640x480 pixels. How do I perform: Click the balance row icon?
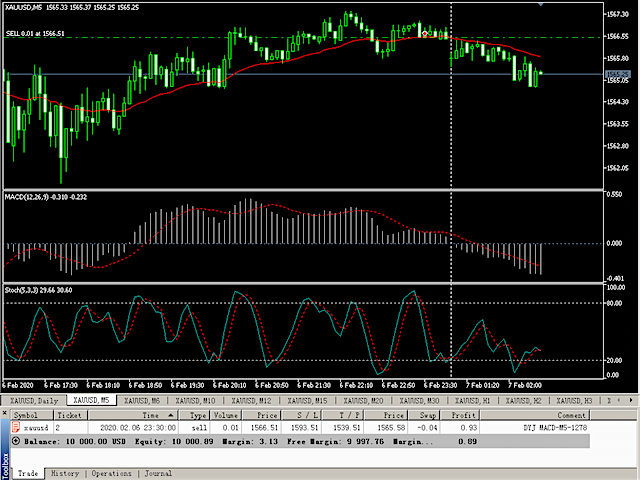16,440
